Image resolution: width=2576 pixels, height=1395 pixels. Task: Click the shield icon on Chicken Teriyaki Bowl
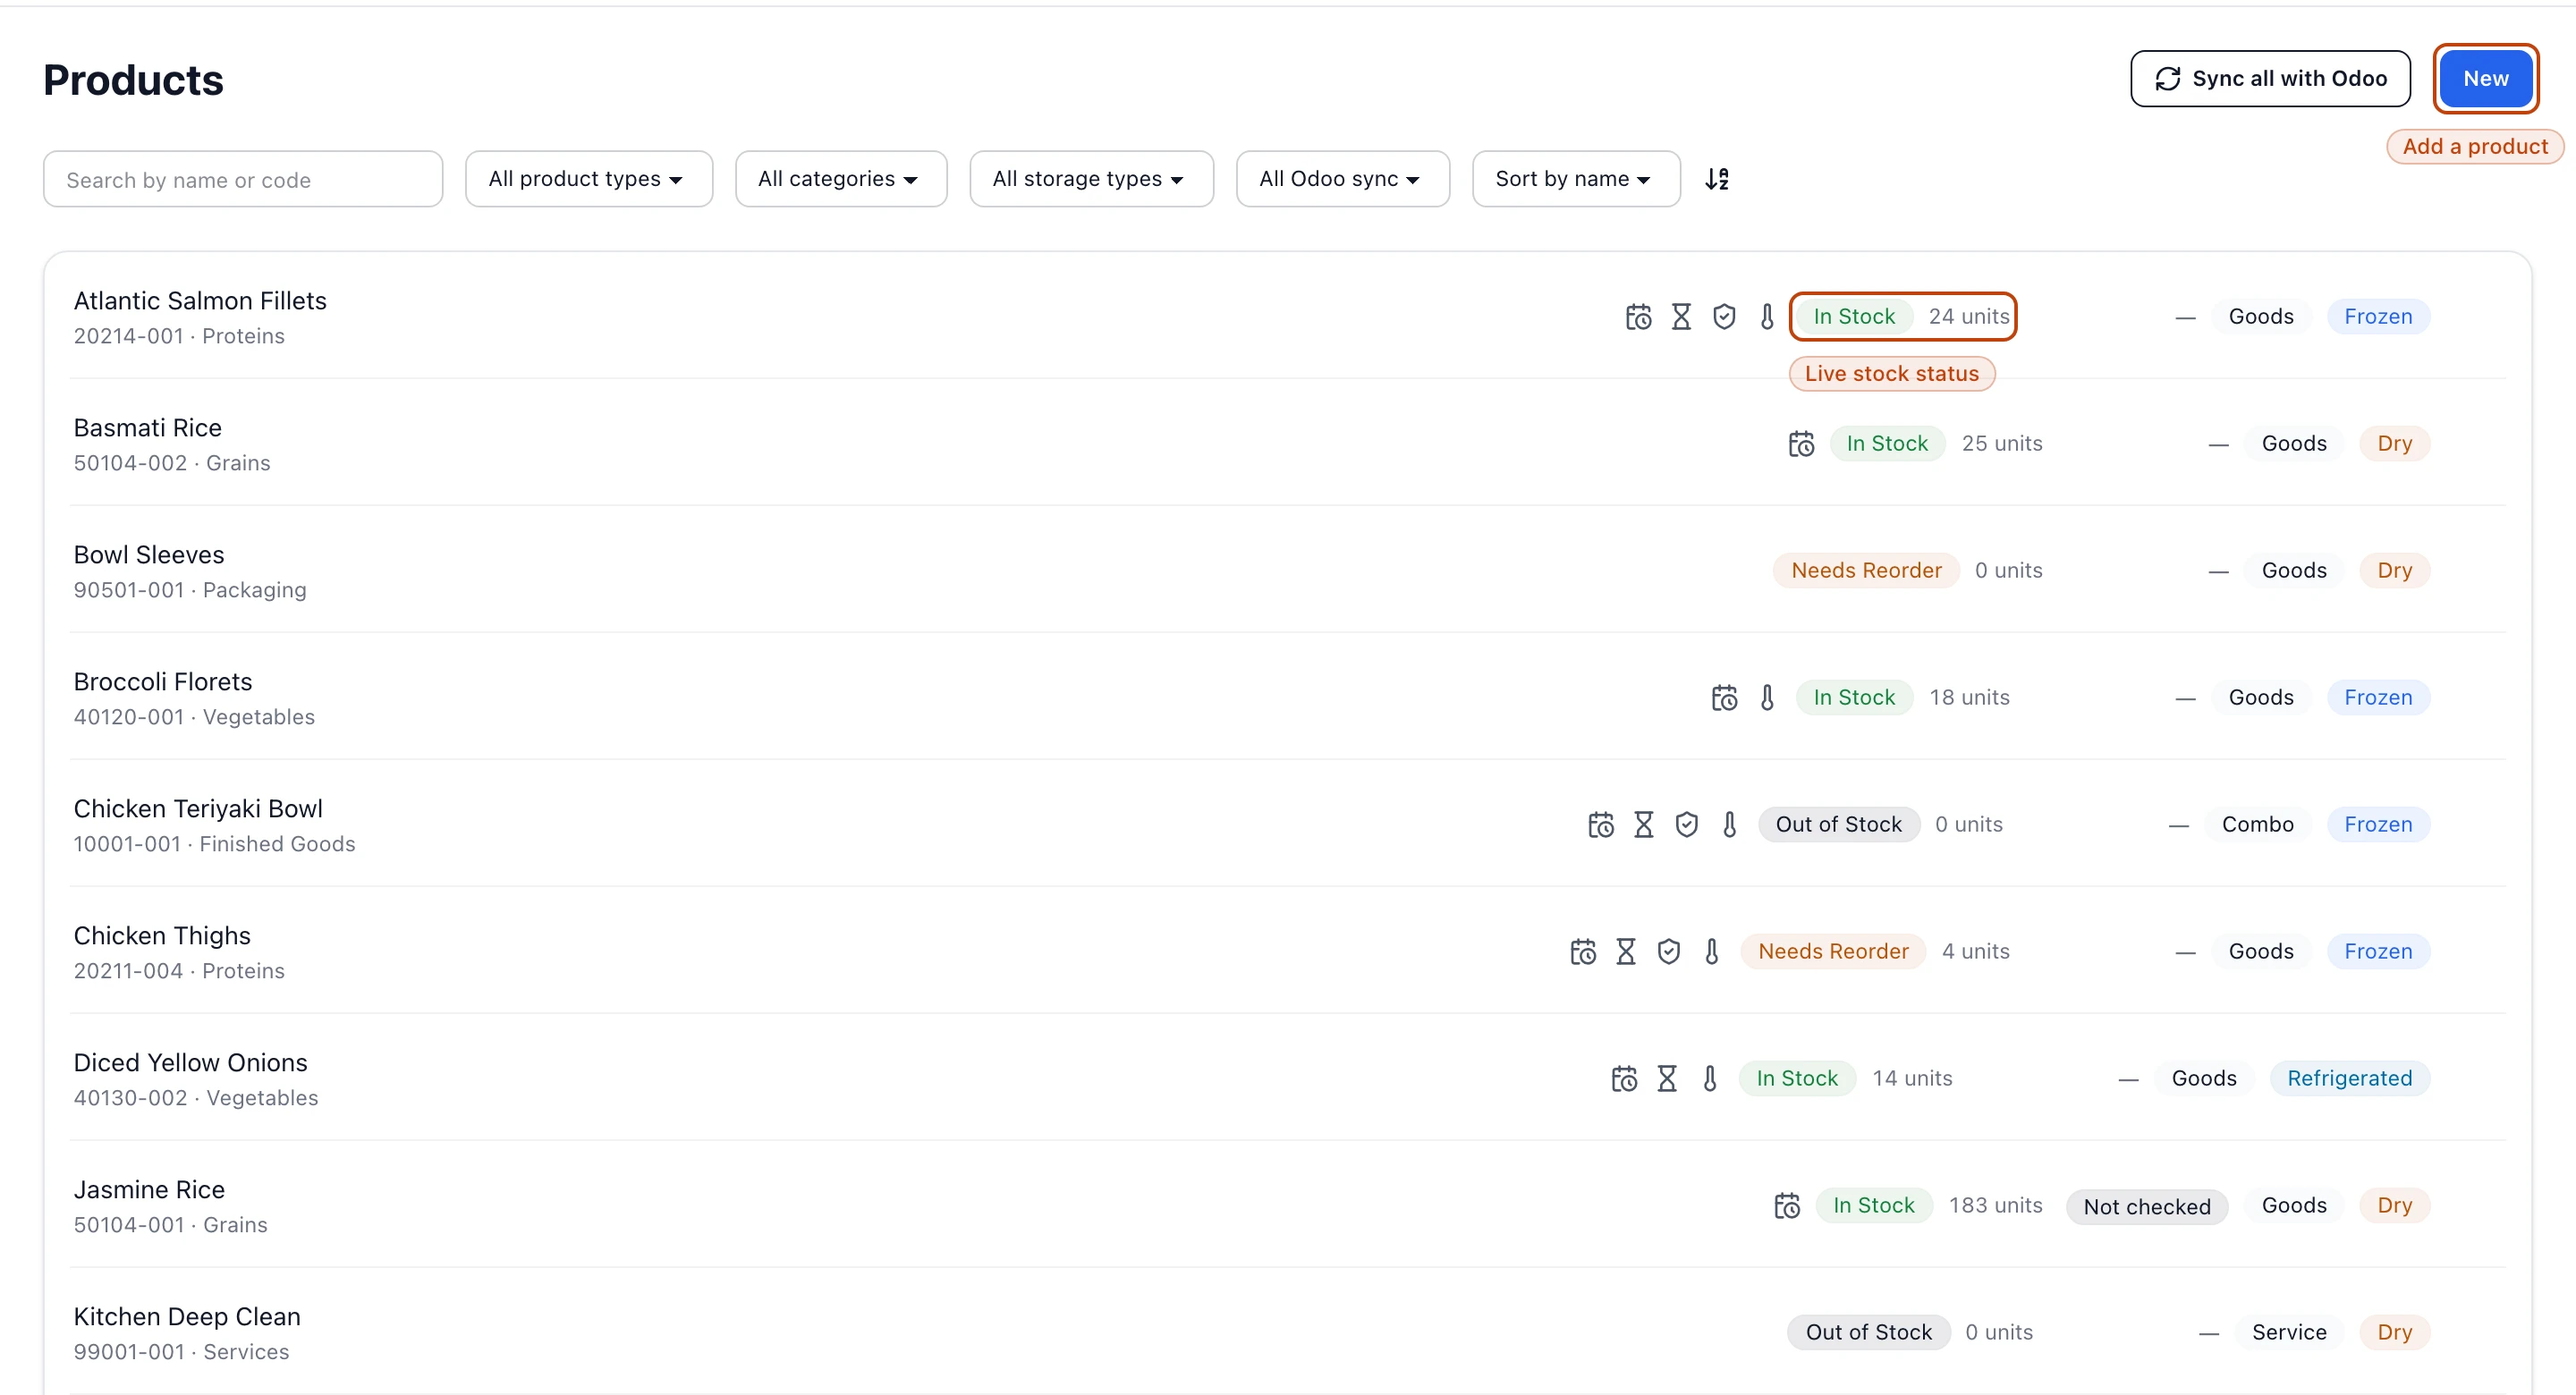[x=1687, y=825]
